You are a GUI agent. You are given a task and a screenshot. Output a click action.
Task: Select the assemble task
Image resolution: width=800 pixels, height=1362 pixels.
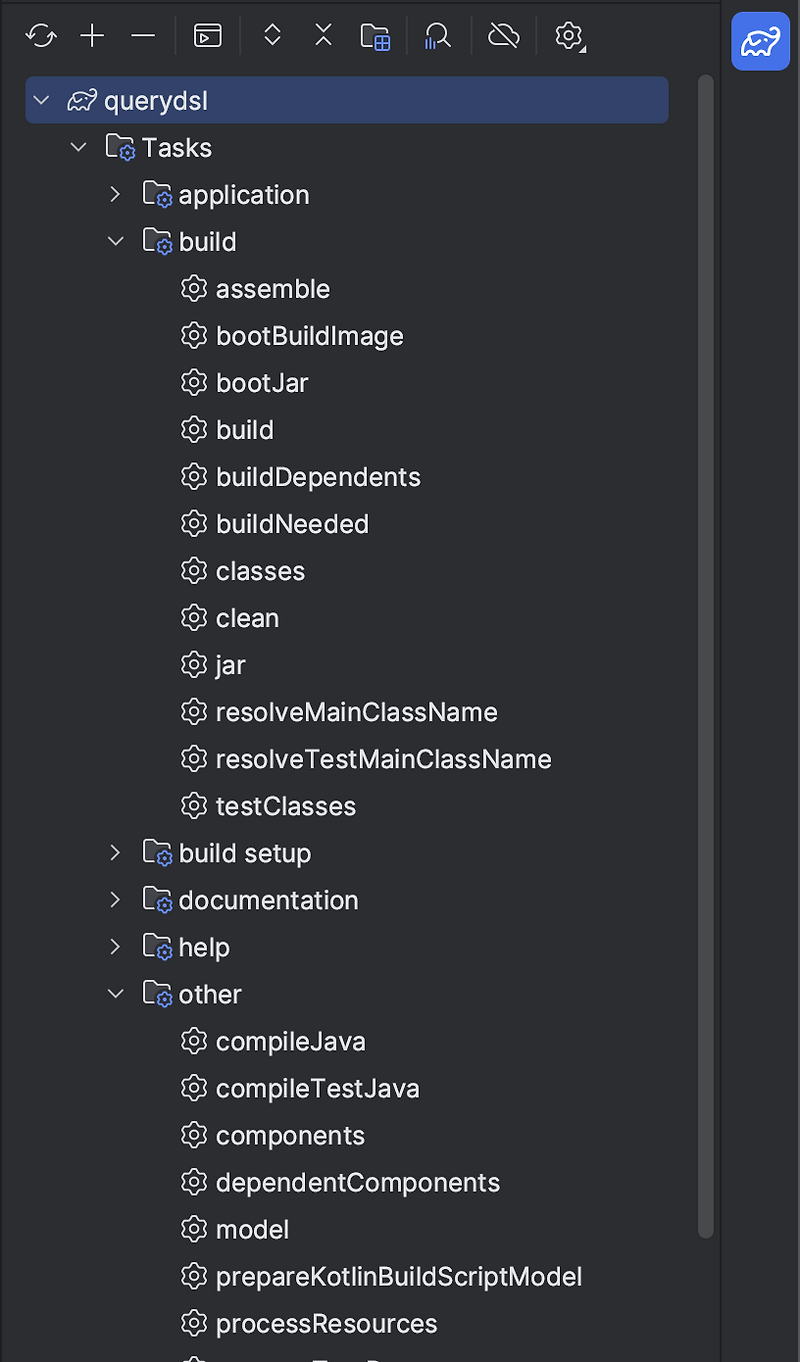pos(273,288)
